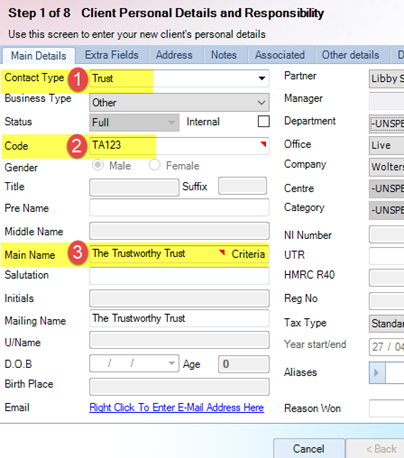The height and width of the screenshot is (458, 404).
Task: Click the Salutation field
Action: pos(179,276)
